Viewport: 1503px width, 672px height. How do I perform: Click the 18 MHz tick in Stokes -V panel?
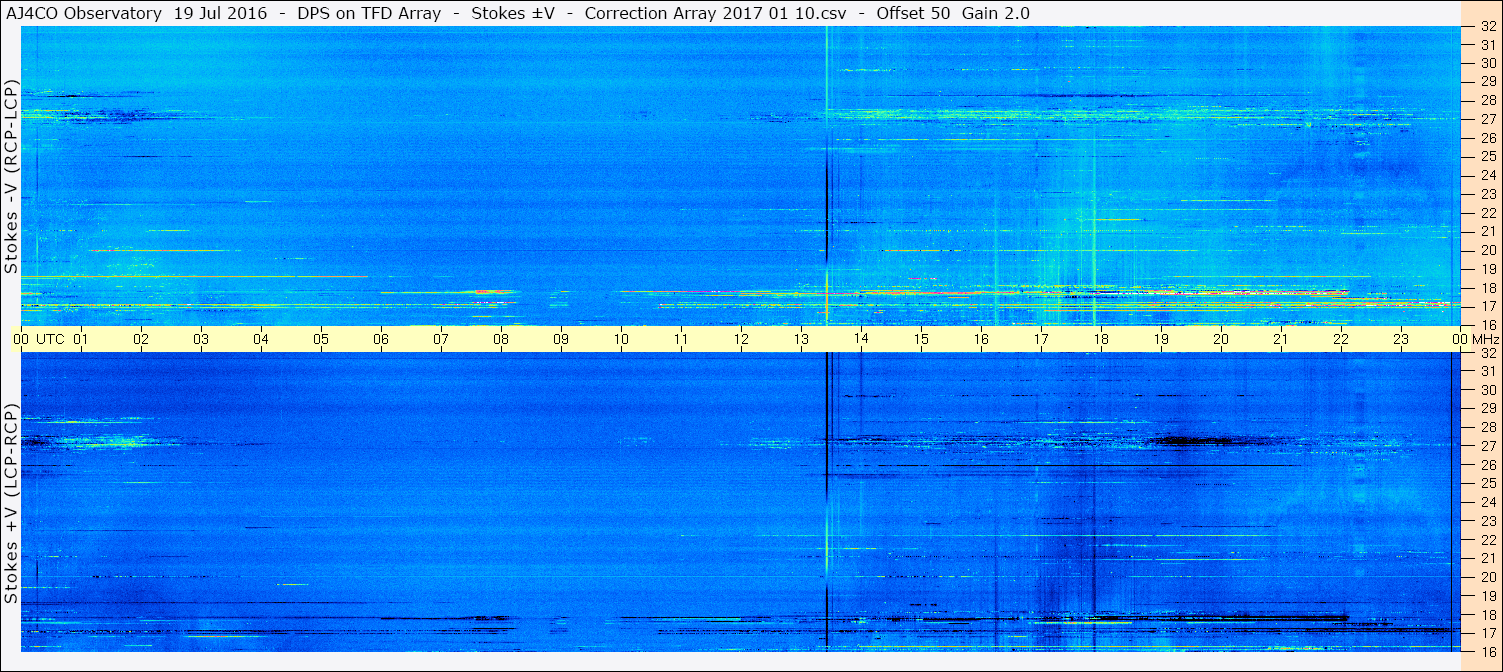(1488, 287)
